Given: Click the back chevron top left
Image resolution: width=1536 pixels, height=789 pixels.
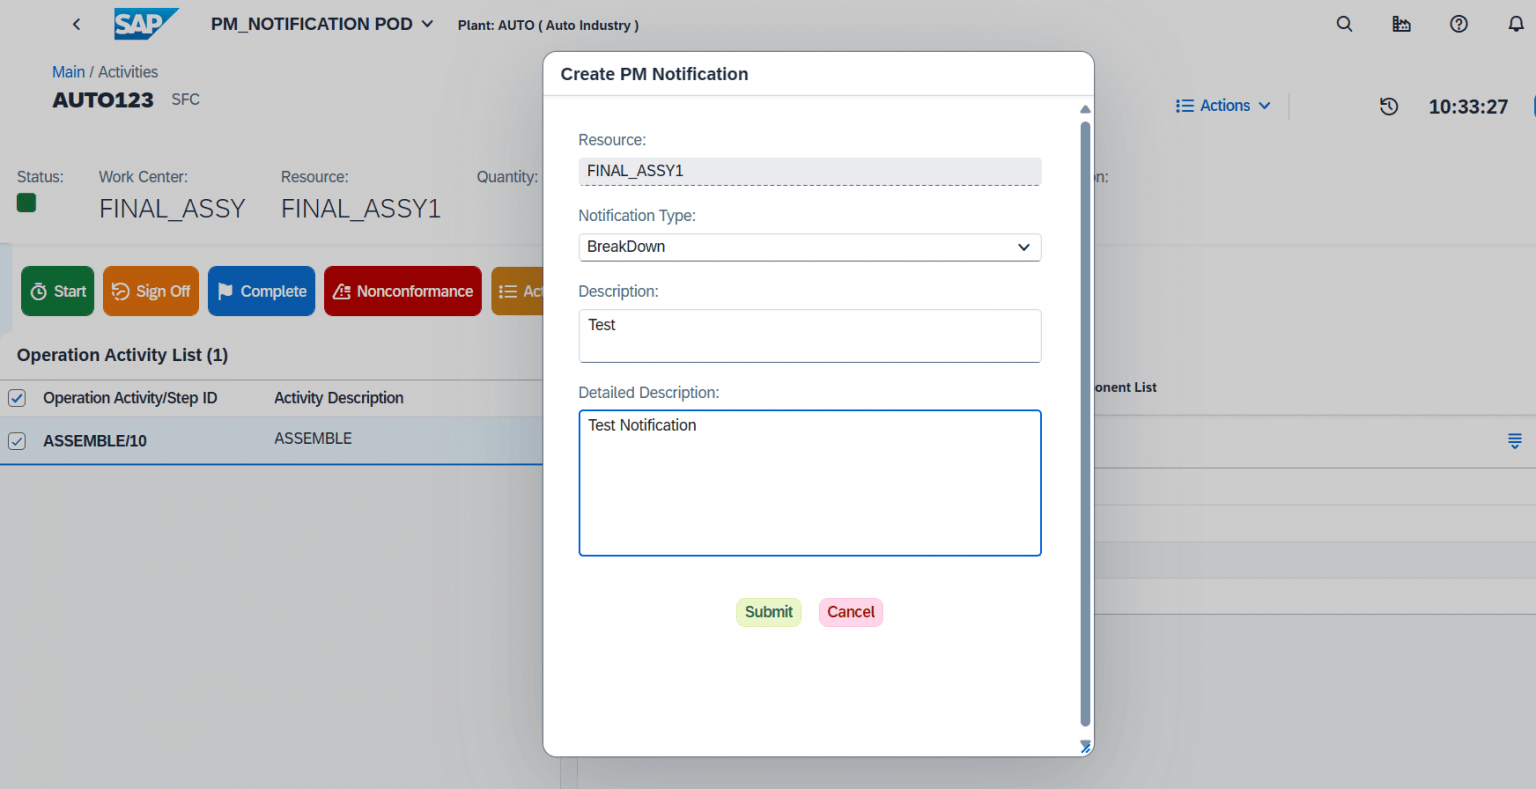Looking at the screenshot, I should tap(76, 23).
